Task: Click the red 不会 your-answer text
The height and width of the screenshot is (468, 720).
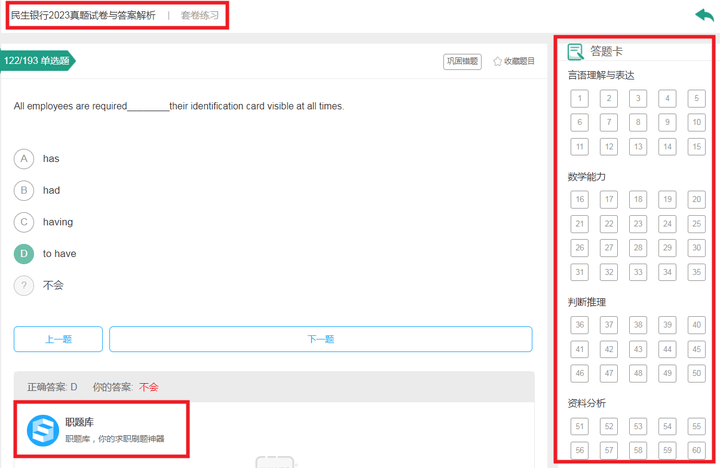Action: (148, 387)
